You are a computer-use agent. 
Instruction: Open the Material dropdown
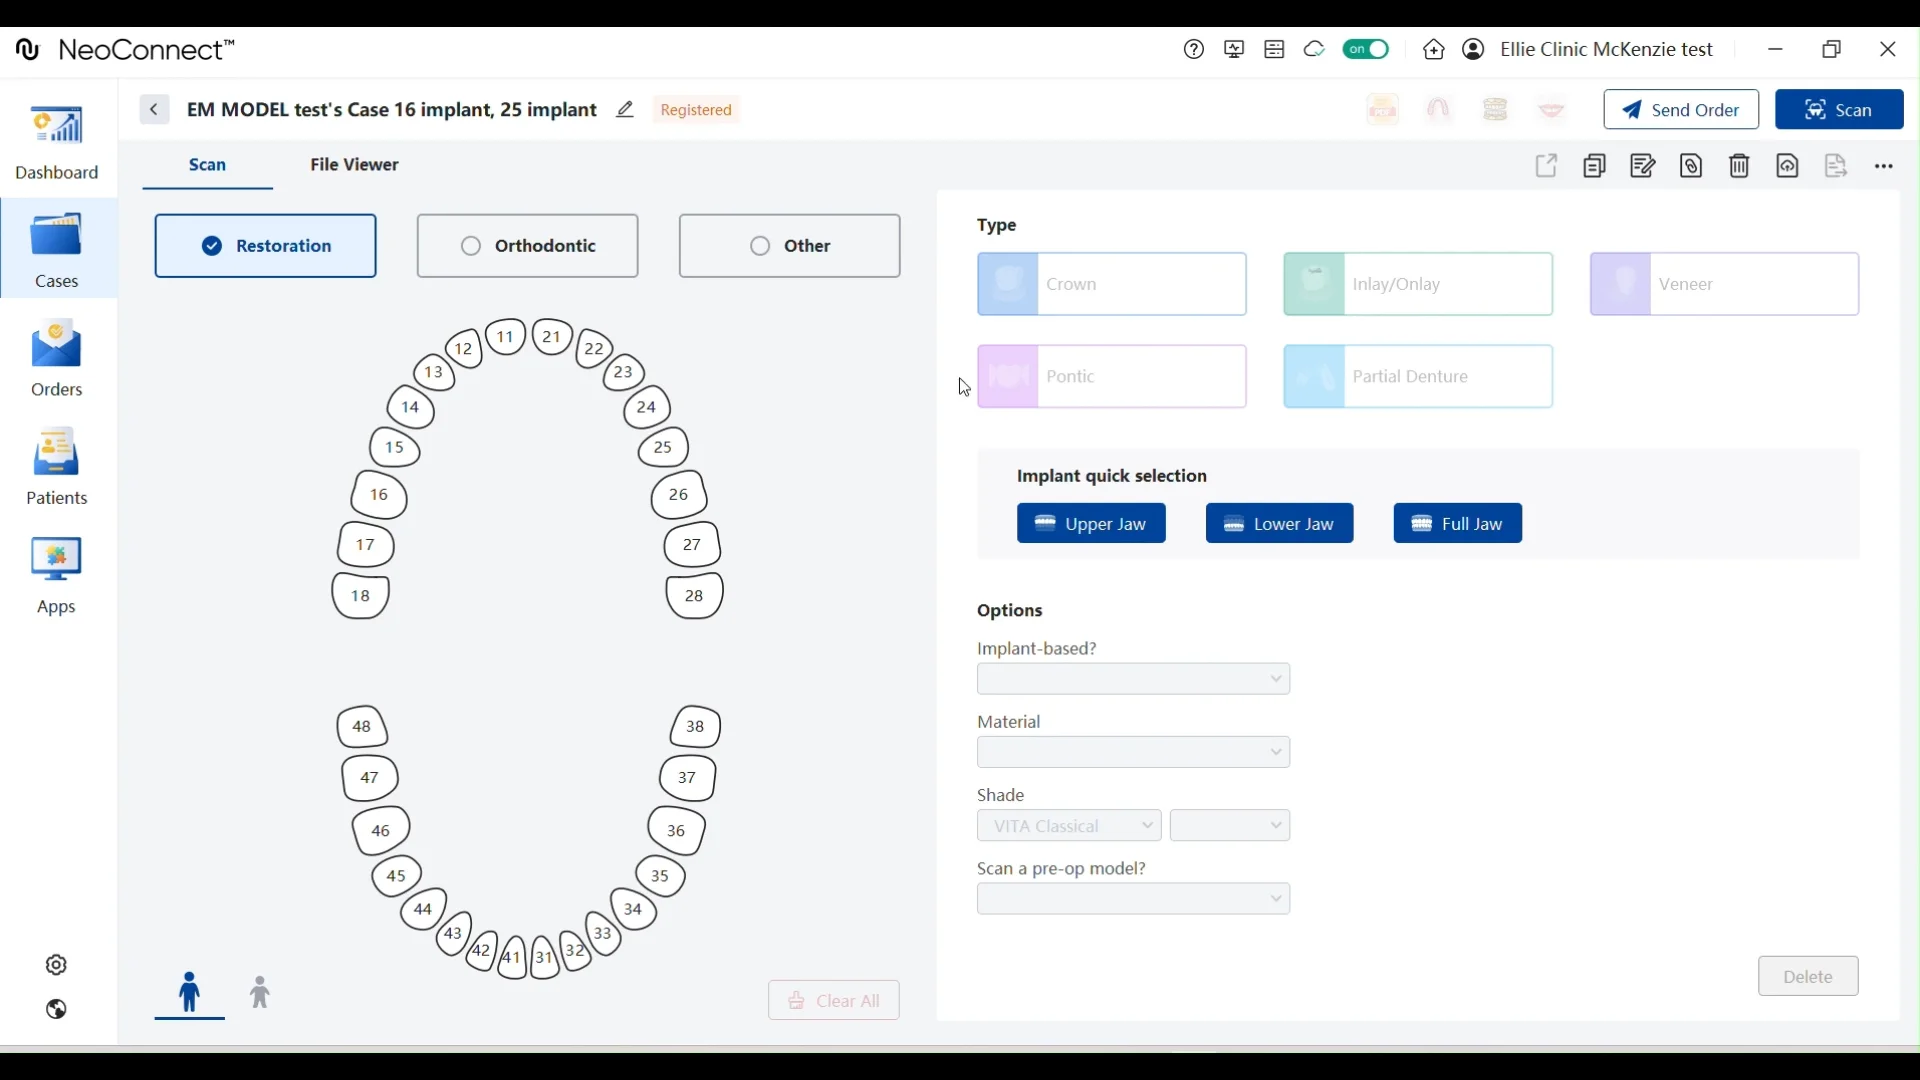[1133, 752]
